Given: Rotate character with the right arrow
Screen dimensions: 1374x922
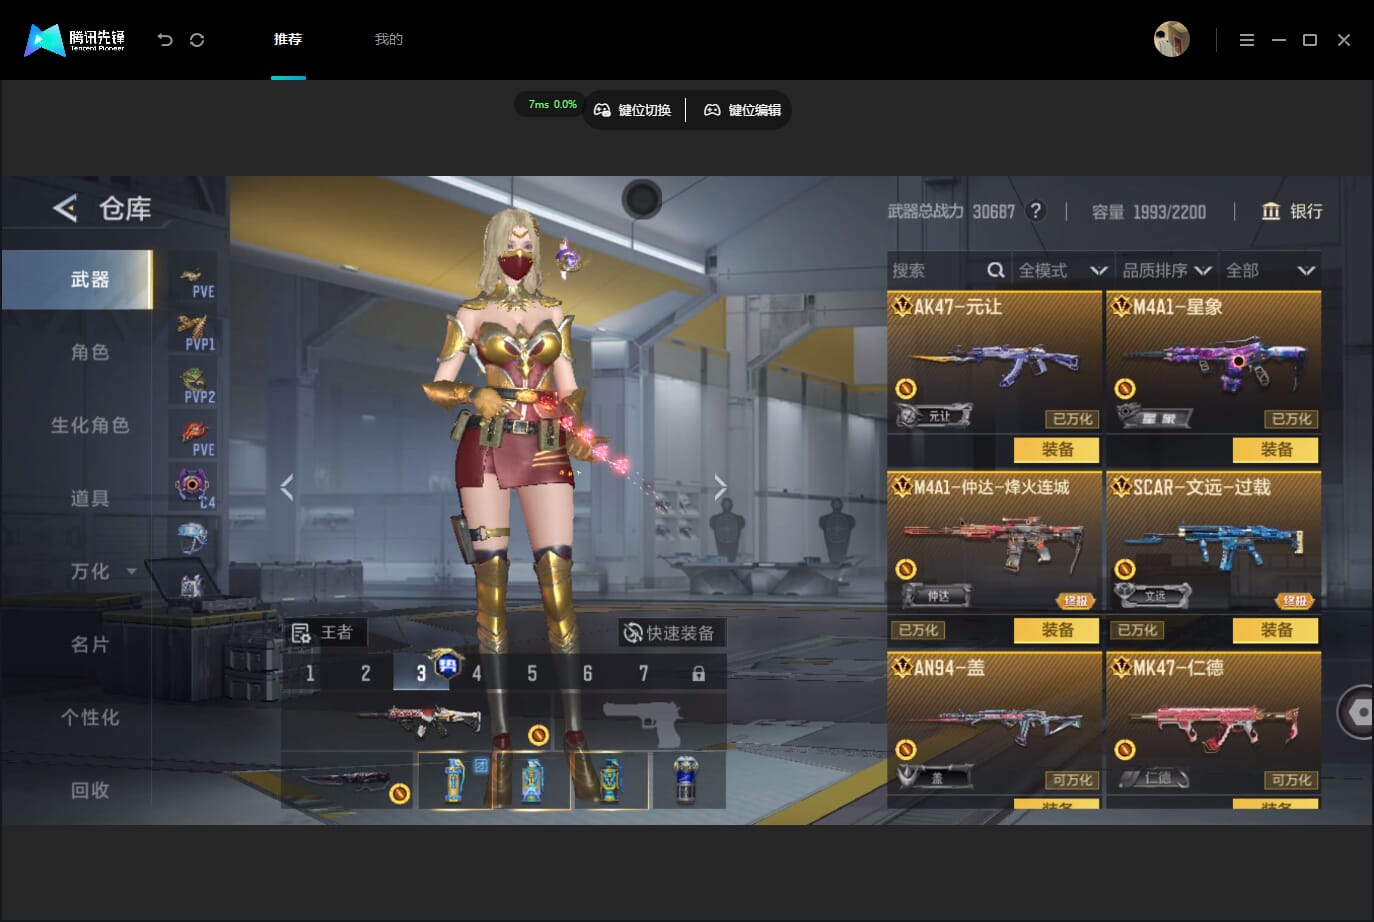Looking at the screenshot, I should (x=720, y=487).
